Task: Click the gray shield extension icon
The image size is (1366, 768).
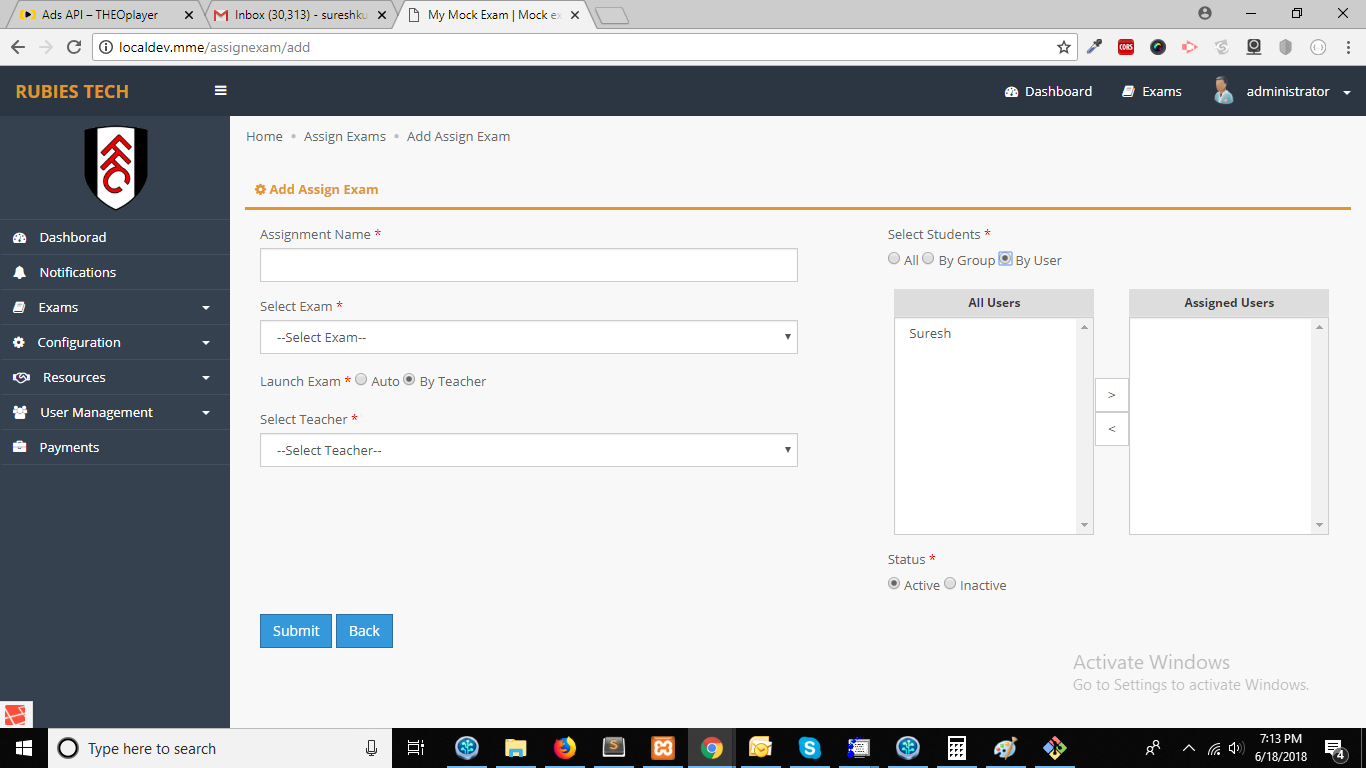Action: click(1286, 47)
